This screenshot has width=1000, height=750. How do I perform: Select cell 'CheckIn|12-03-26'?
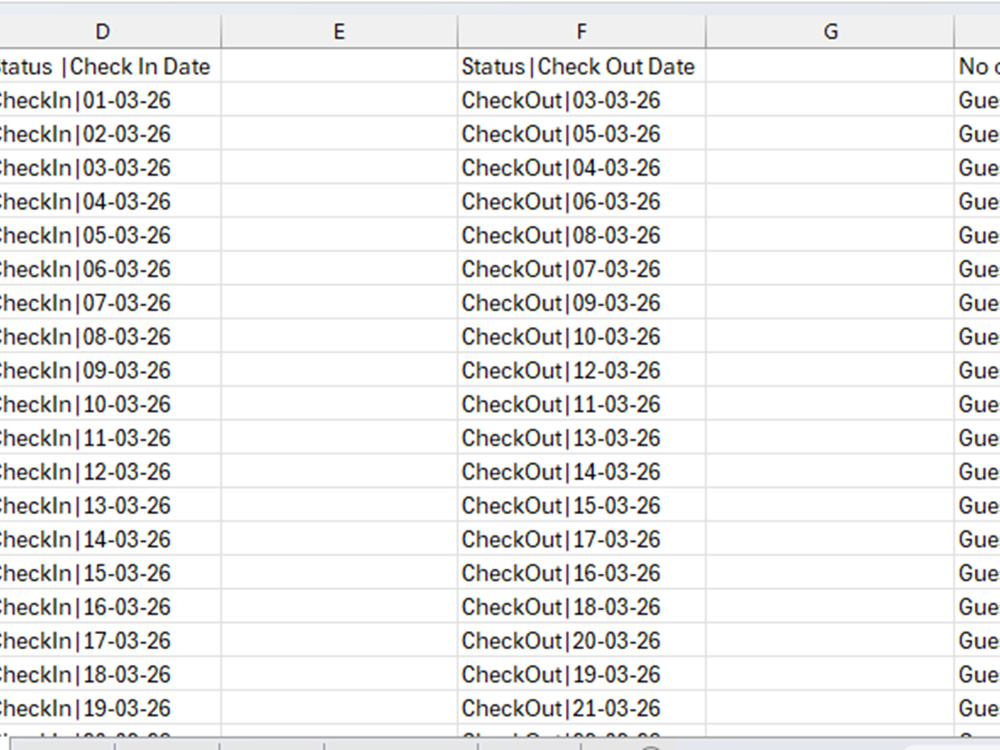tap(110, 472)
